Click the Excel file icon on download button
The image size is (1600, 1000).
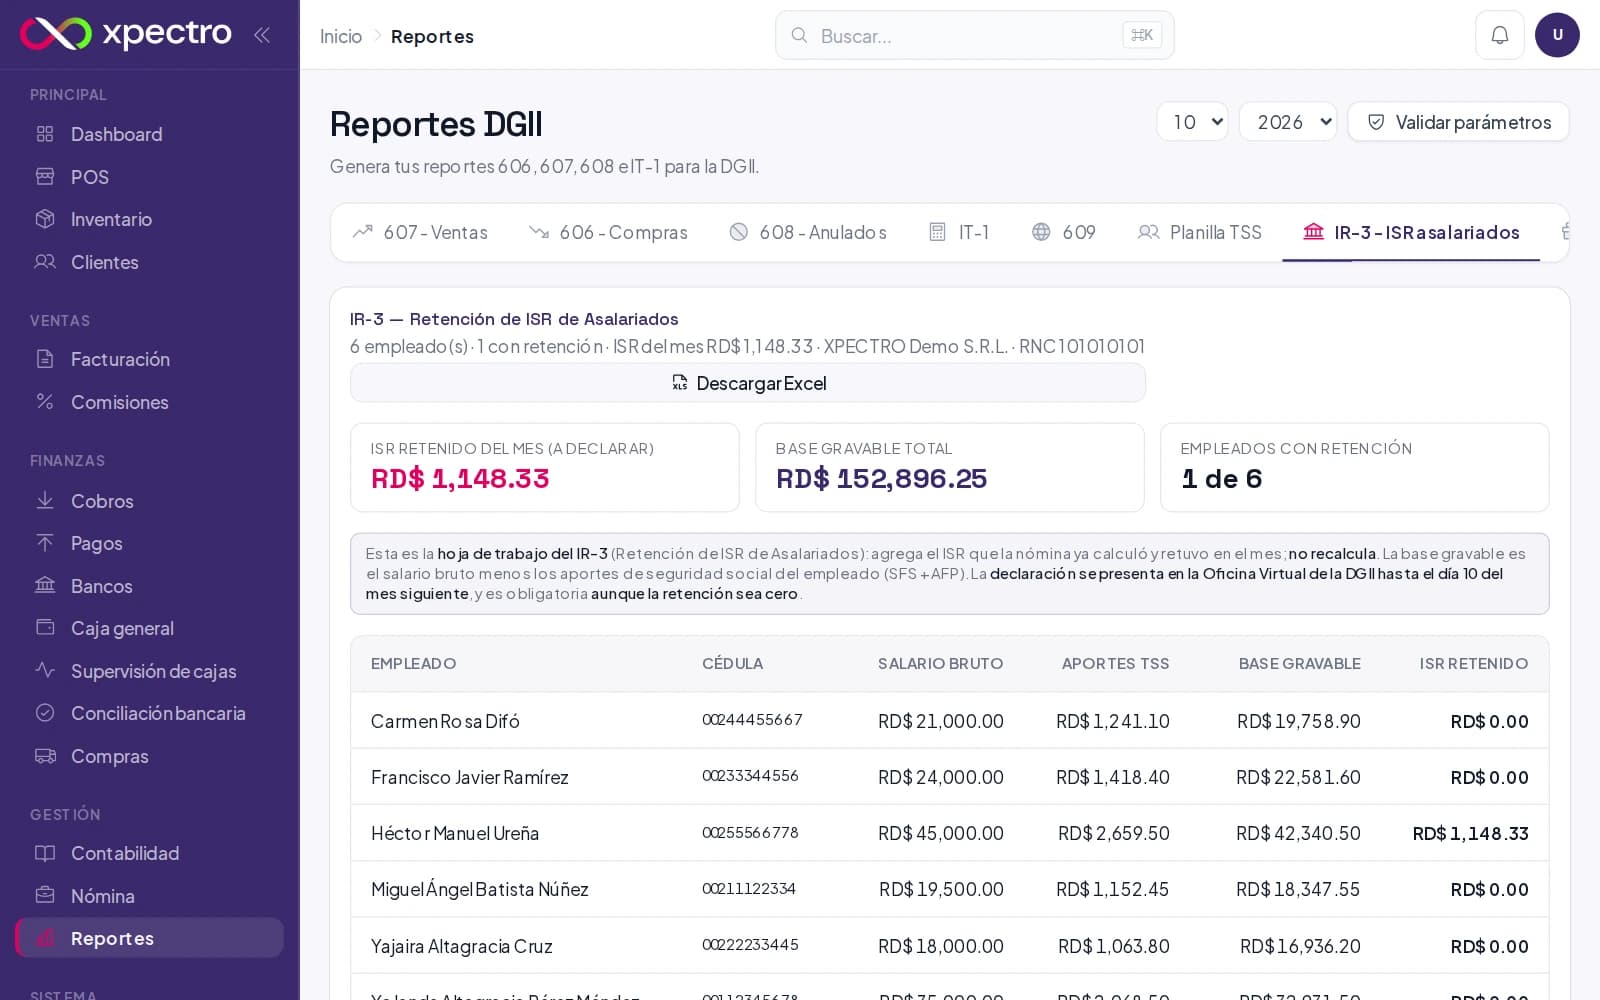(x=680, y=383)
